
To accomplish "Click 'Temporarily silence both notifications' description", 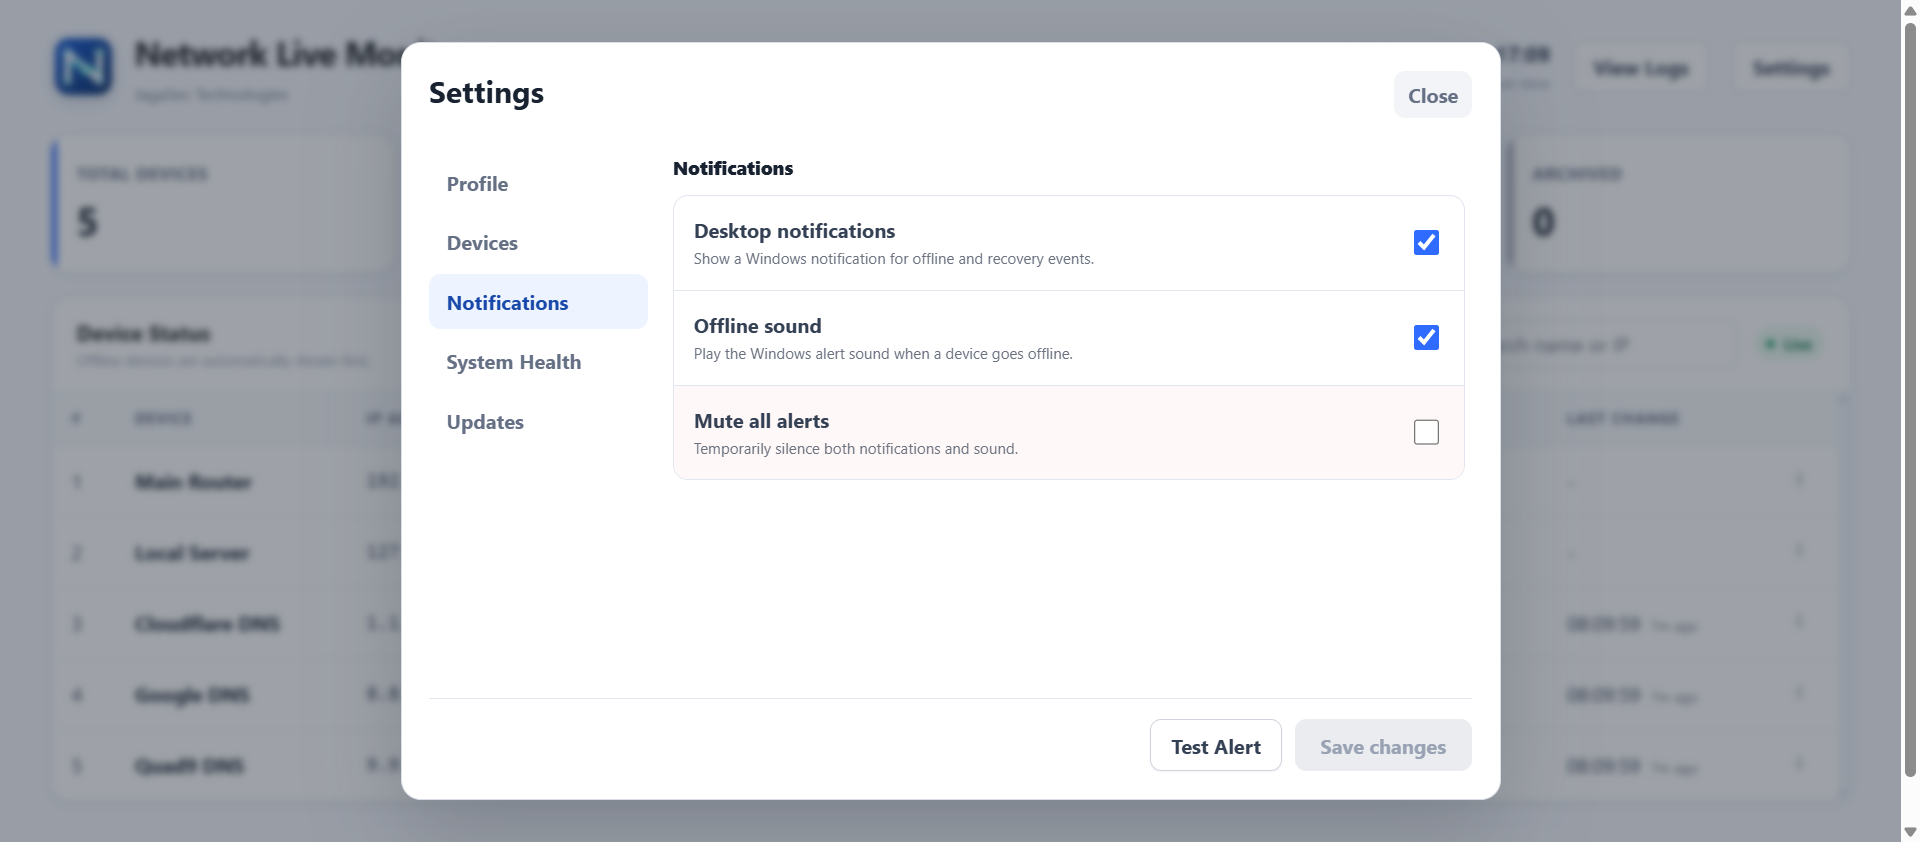I will click(856, 449).
